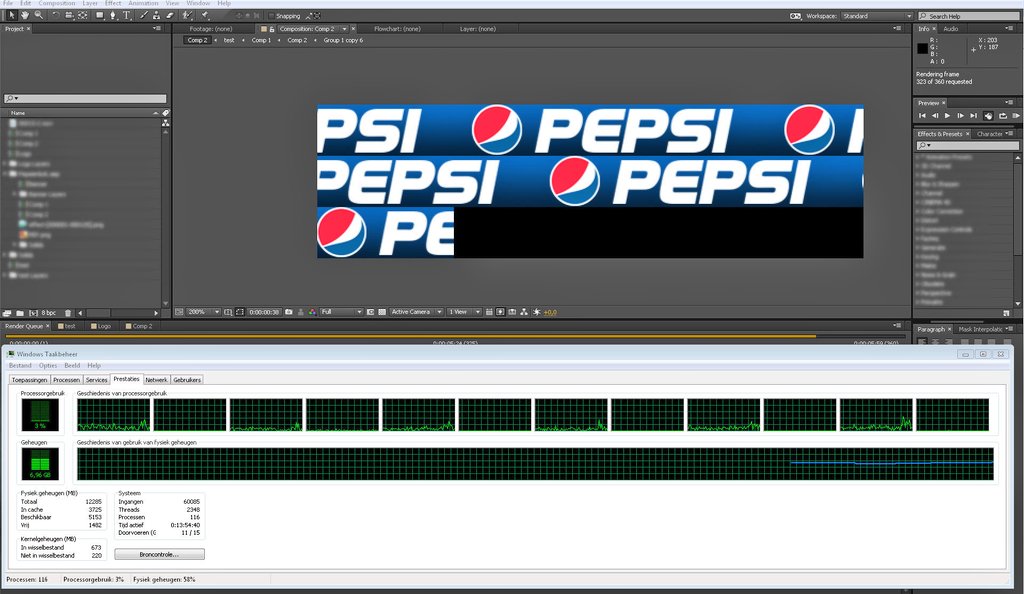Select the Unified Camera tool

[x=69, y=15]
